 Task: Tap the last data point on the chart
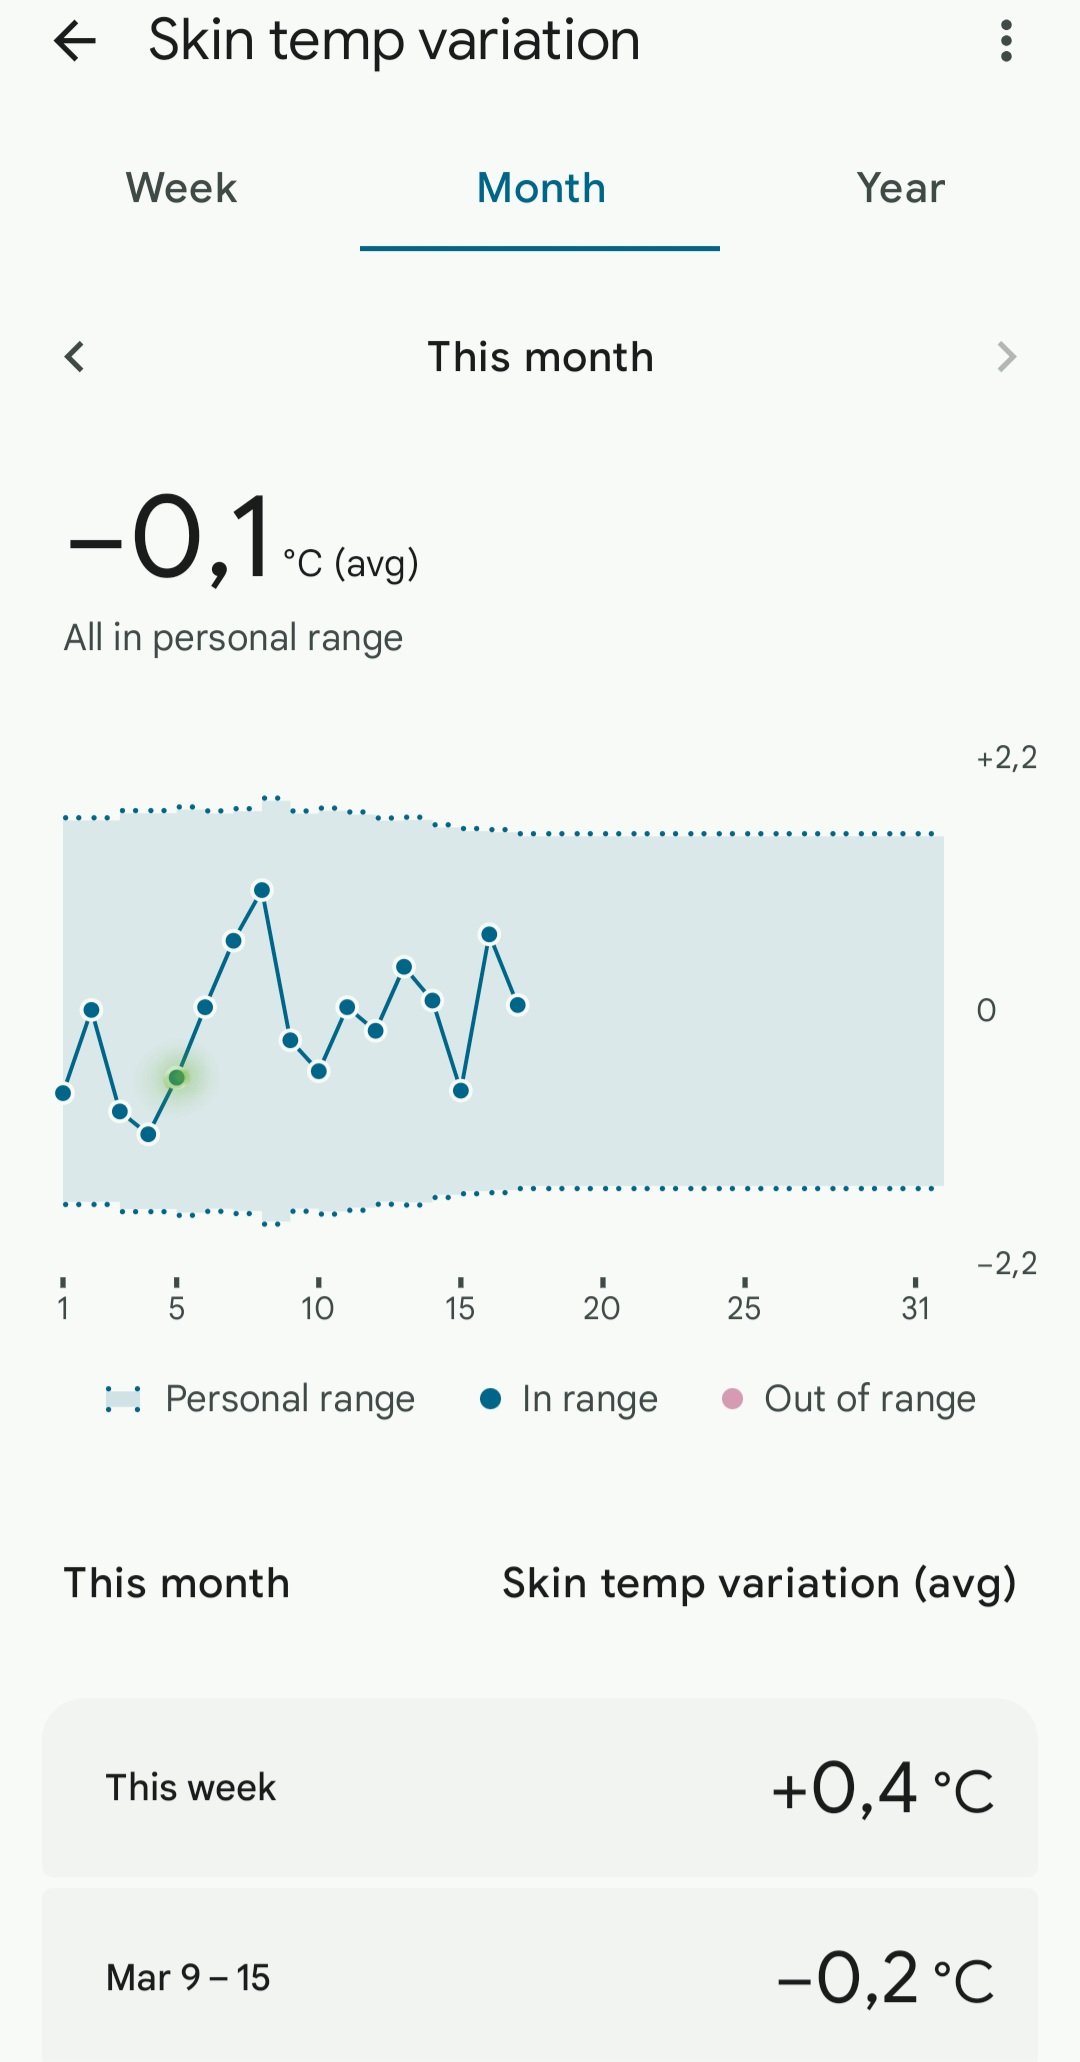click(518, 1005)
